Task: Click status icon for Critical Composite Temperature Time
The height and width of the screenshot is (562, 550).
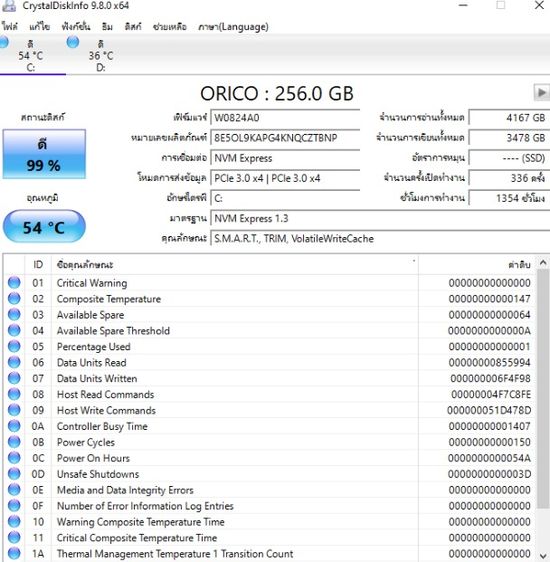Action: point(14,538)
